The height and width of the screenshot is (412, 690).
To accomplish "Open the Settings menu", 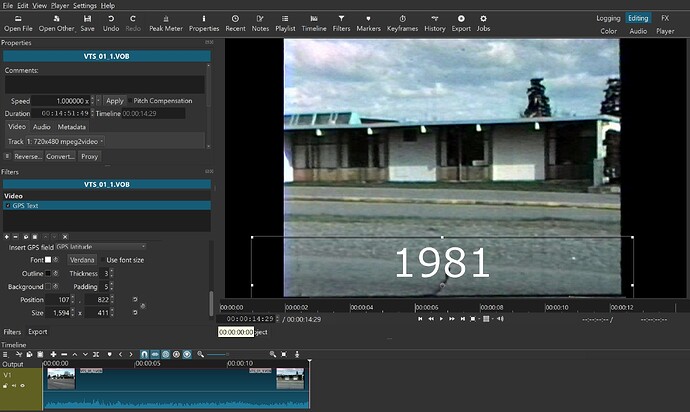I will click(84, 5).
